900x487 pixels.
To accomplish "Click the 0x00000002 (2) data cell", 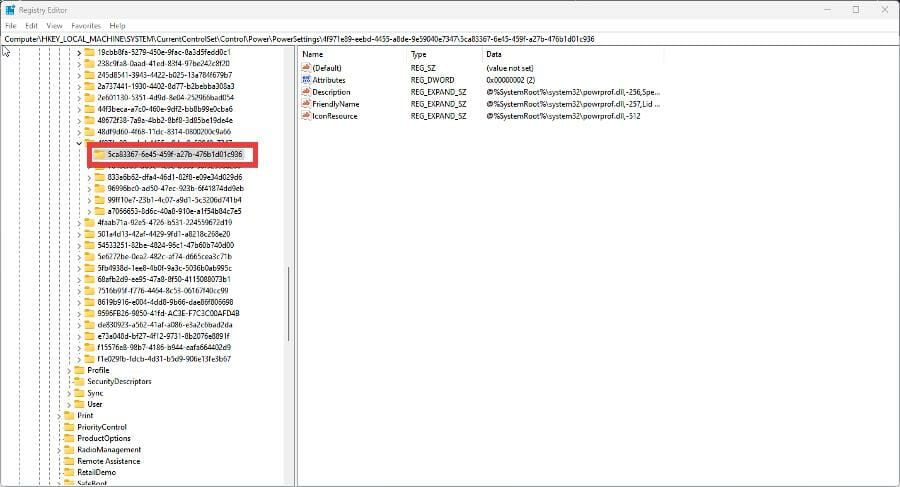I will pos(510,80).
